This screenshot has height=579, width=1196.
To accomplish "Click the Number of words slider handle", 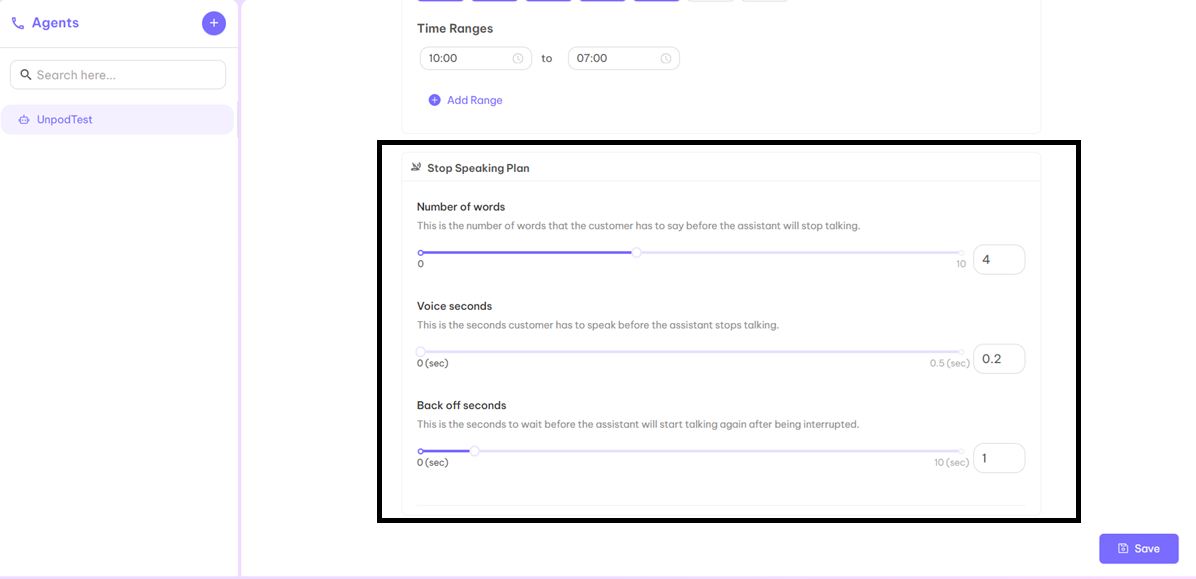I will [637, 253].
